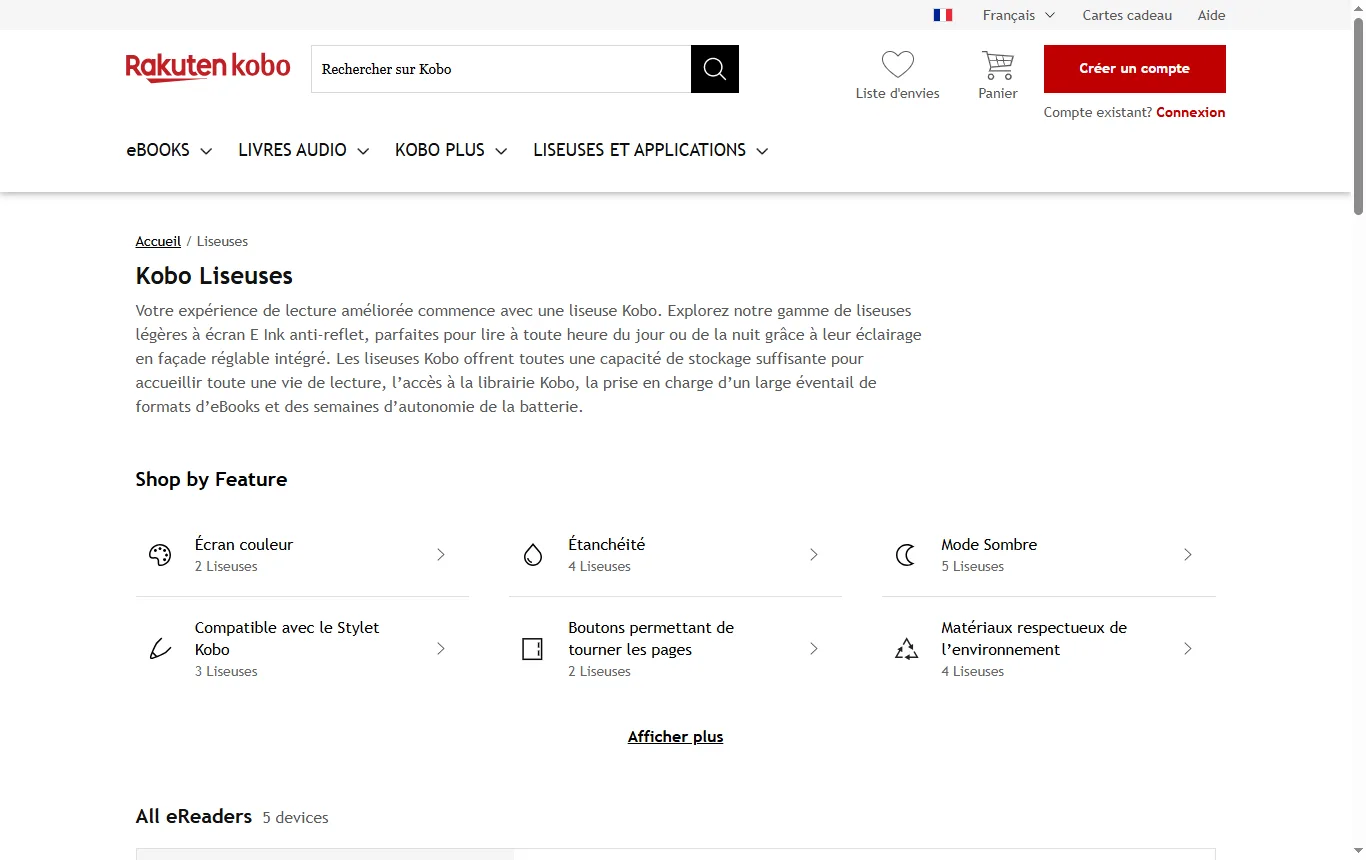Expand the KOBO PLUS menu
The image size is (1366, 860).
(451, 150)
